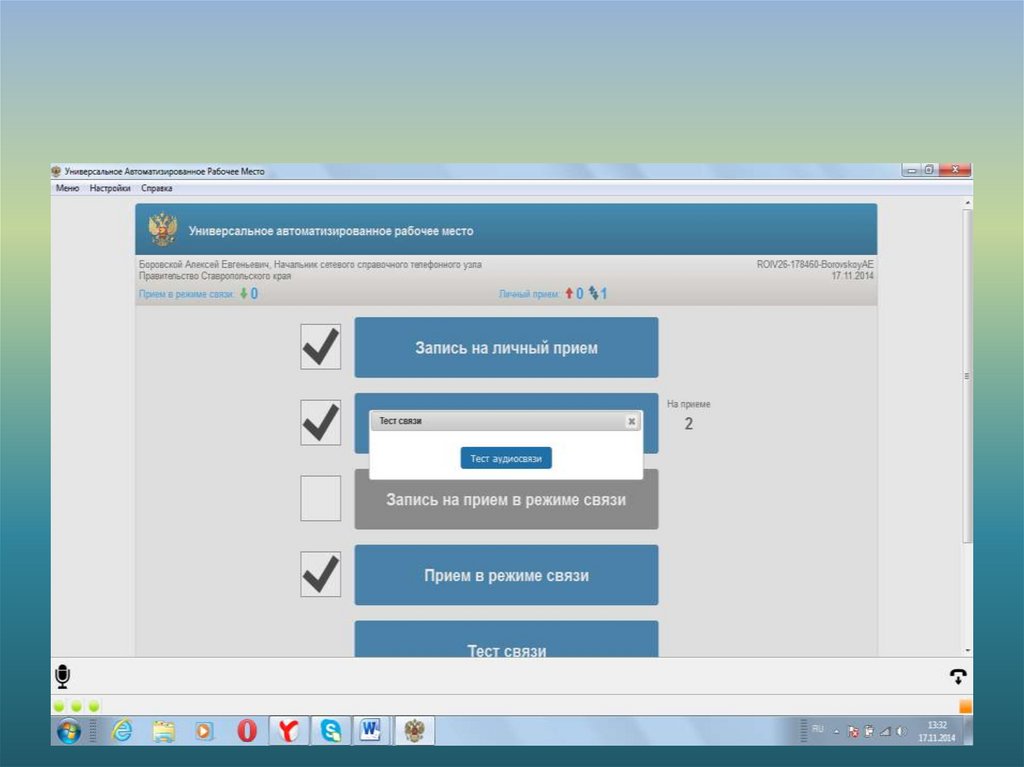The height and width of the screenshot is (767, 1024).
Task: Click the Windows Start button
Action: 69,731
